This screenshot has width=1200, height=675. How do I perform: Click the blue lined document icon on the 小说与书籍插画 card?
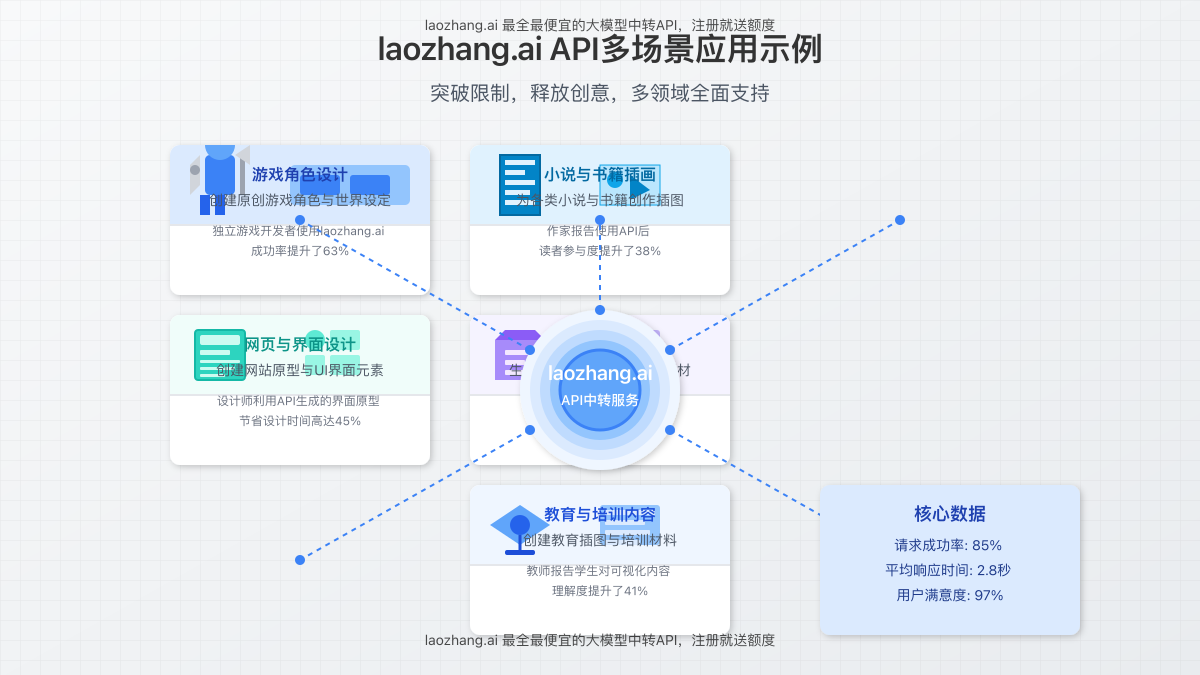tap(520, 185)
